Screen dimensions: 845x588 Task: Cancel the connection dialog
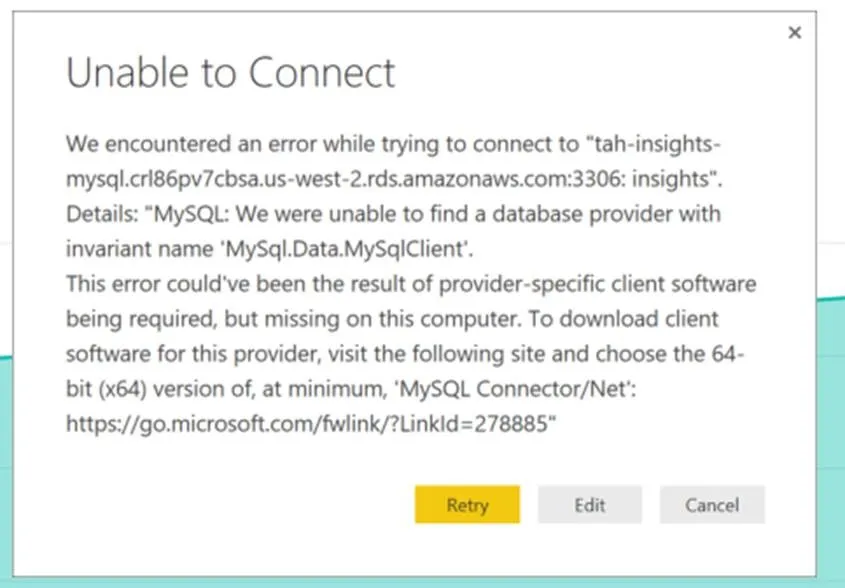point(711,505)
